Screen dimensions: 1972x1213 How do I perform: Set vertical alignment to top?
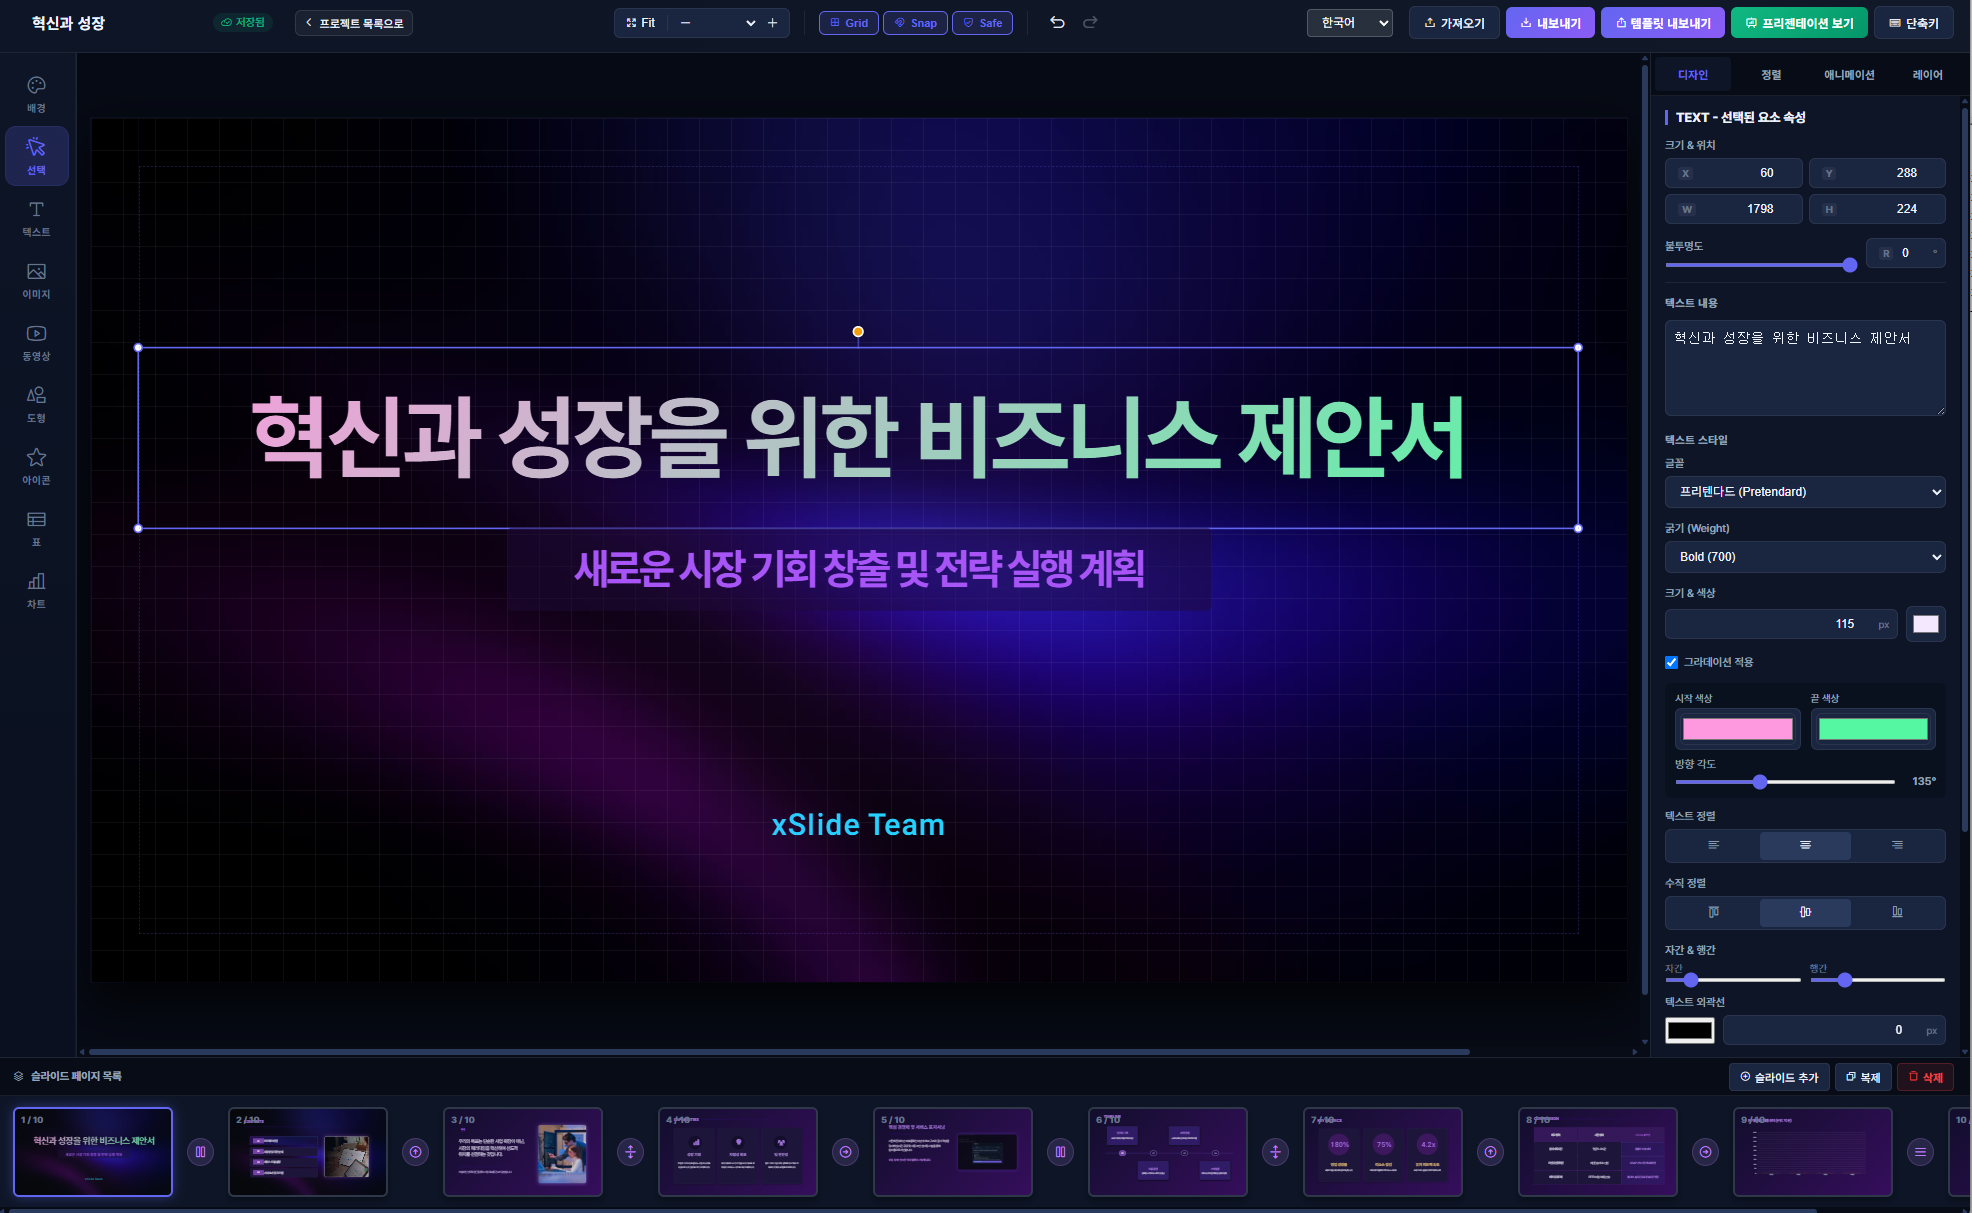click(1713, 912)
